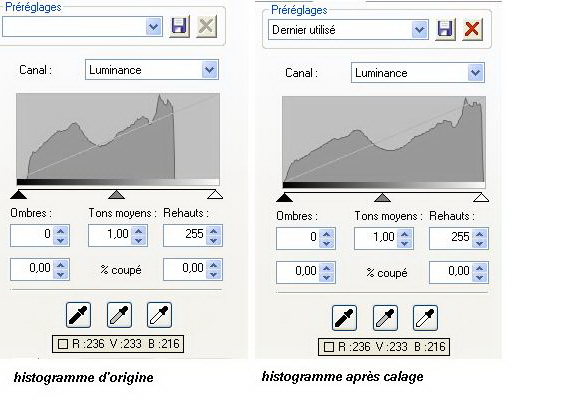The width and height of the screenshot is (575, 406).
Task: Select the white point eyedropper in left panel
Action: click(x=160, y=315)
